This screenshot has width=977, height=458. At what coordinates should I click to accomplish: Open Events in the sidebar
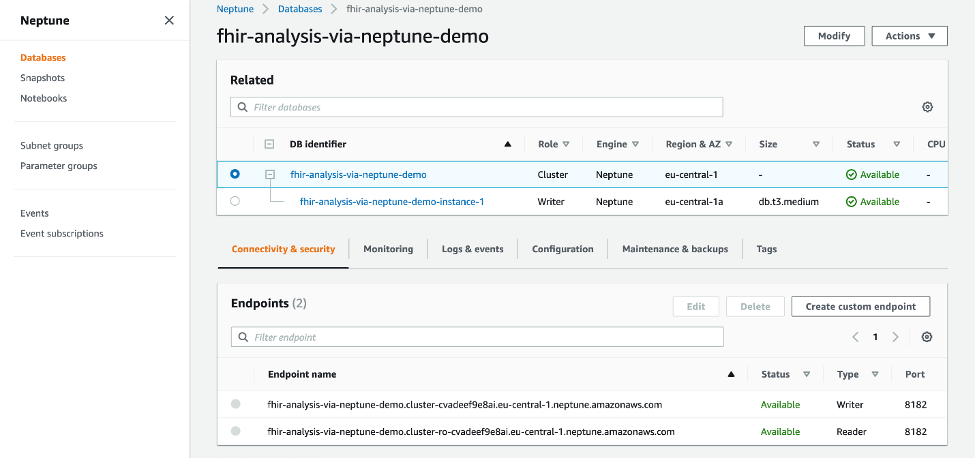(34, 213)
